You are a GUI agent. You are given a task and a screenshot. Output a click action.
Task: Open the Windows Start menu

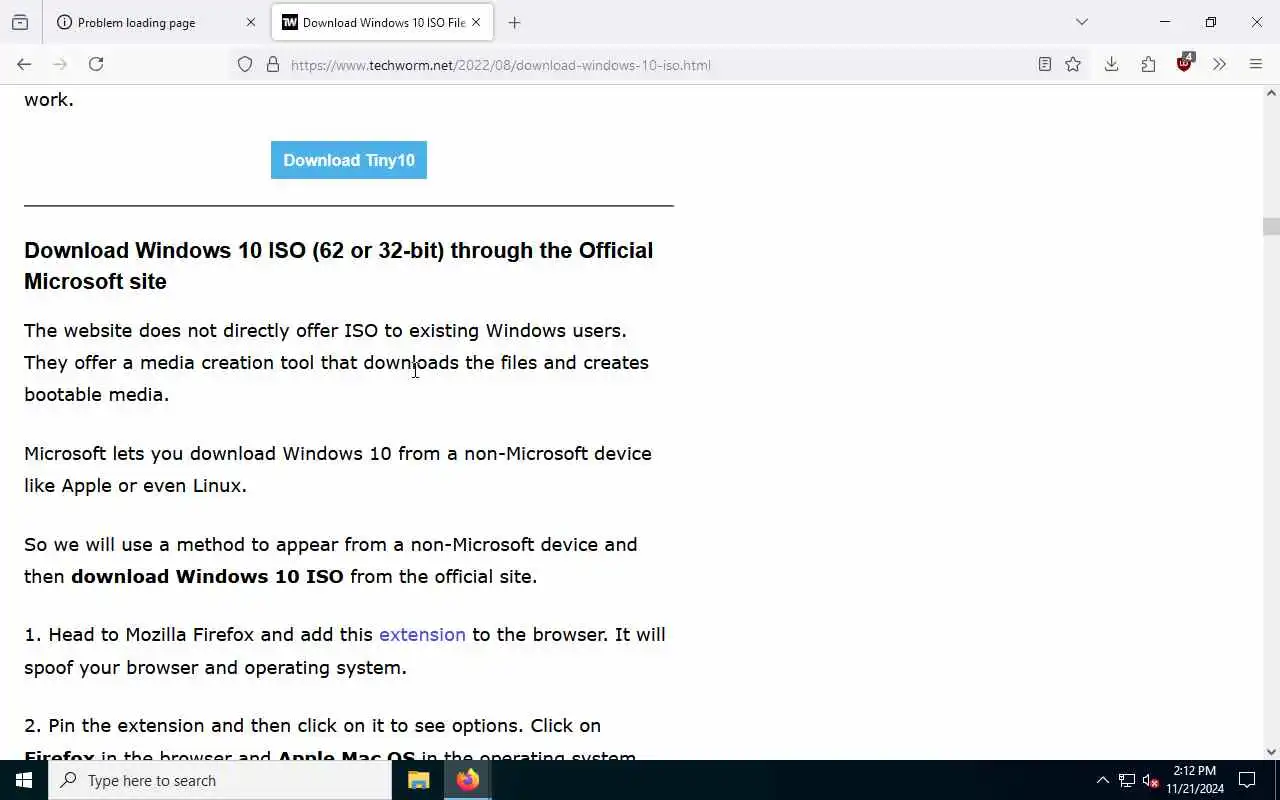point(24,780)
